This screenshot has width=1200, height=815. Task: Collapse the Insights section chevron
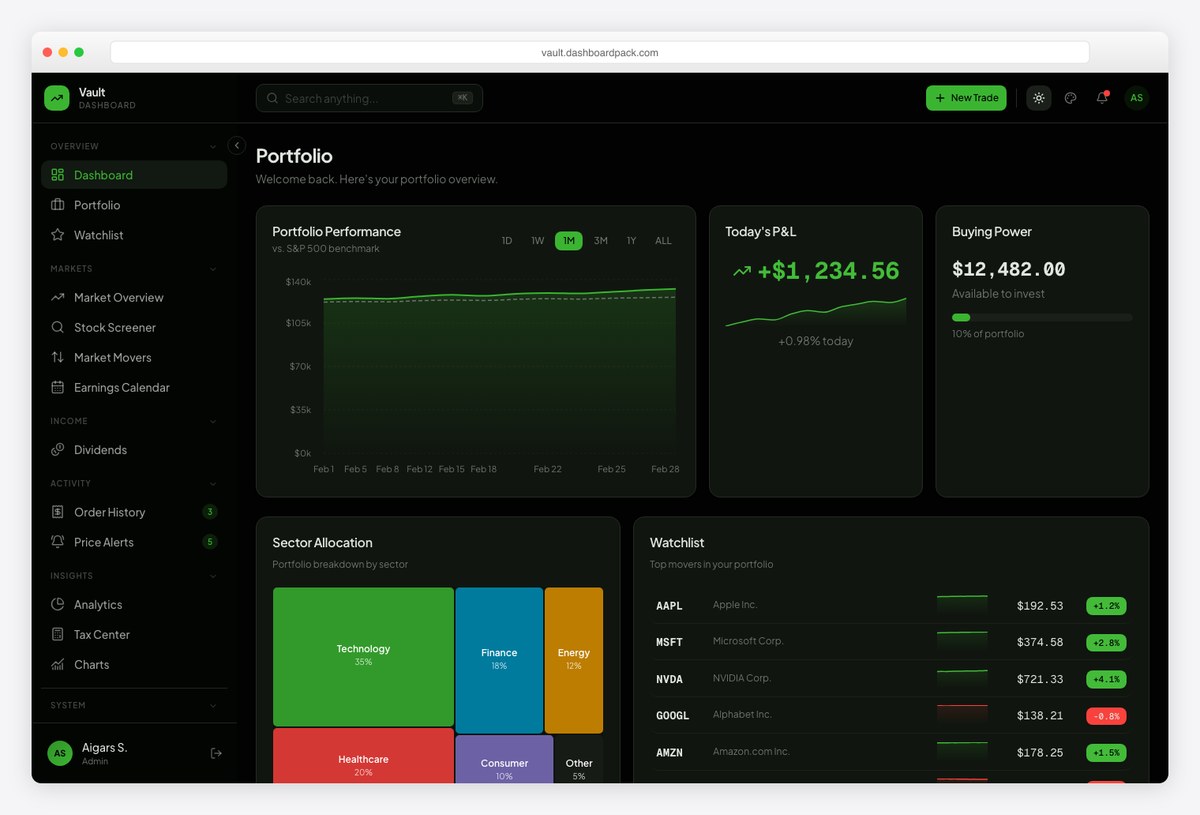tap(213, 576)
